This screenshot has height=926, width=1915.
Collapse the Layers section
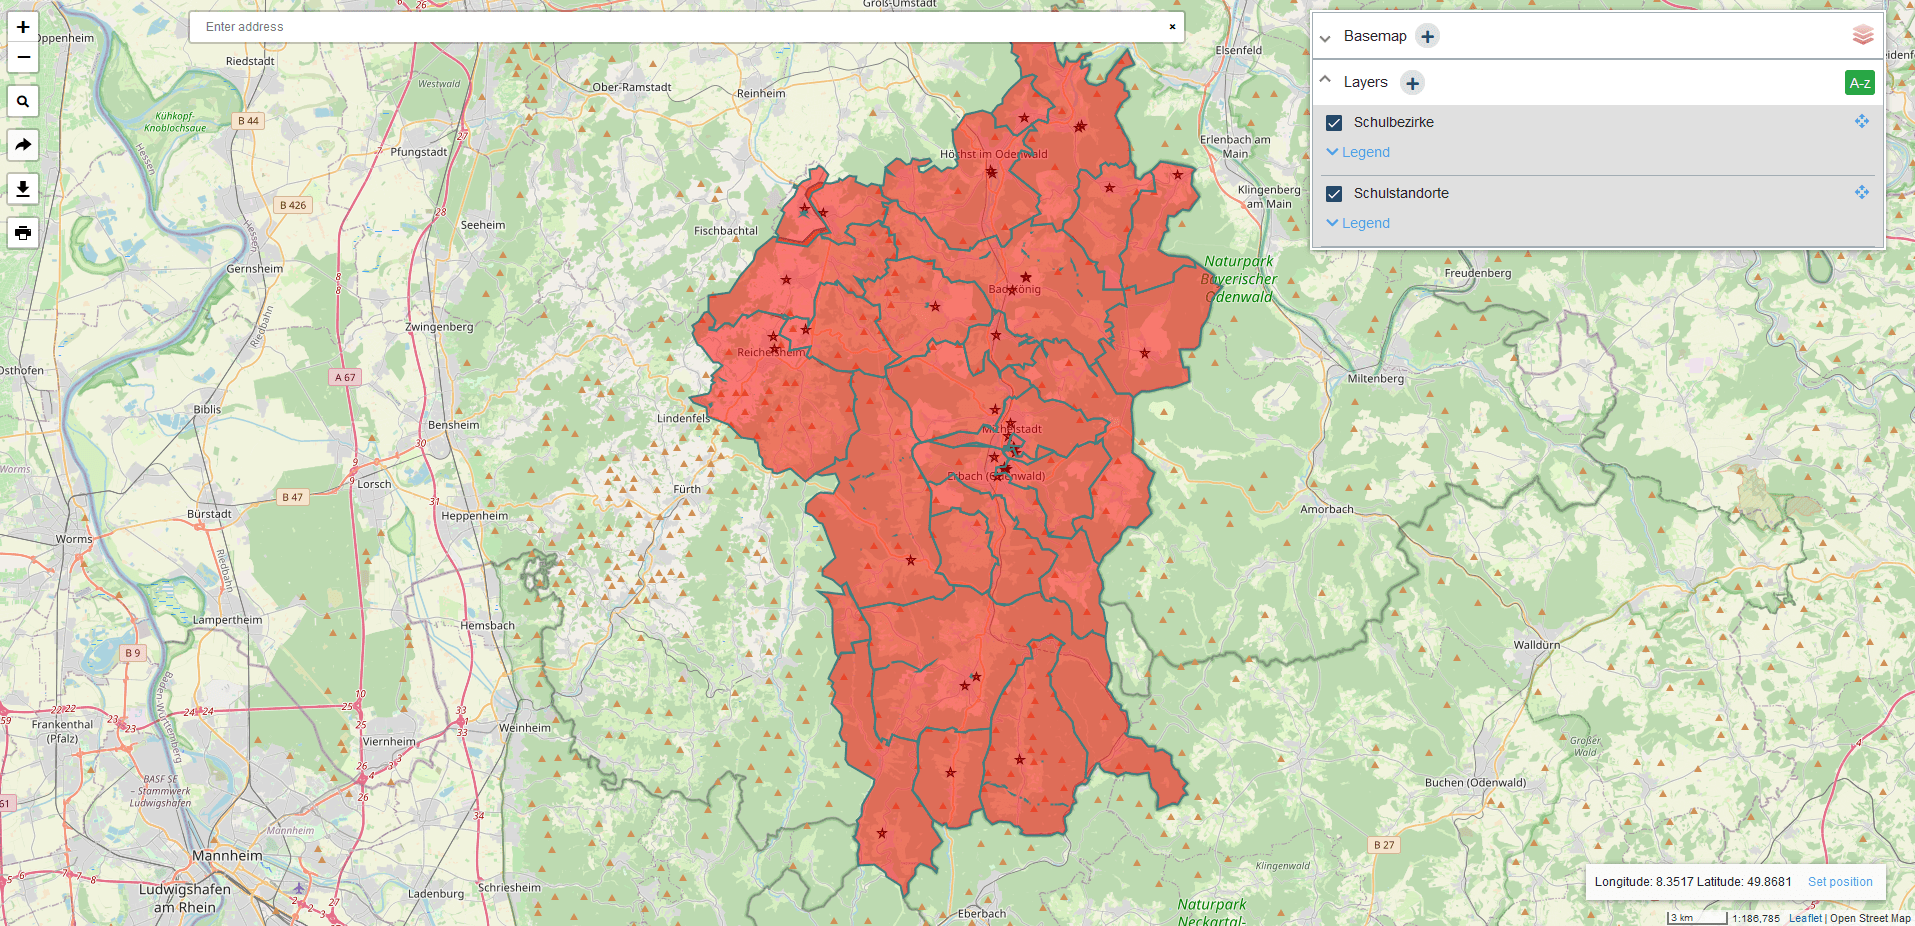click(x=1326, y=80)
